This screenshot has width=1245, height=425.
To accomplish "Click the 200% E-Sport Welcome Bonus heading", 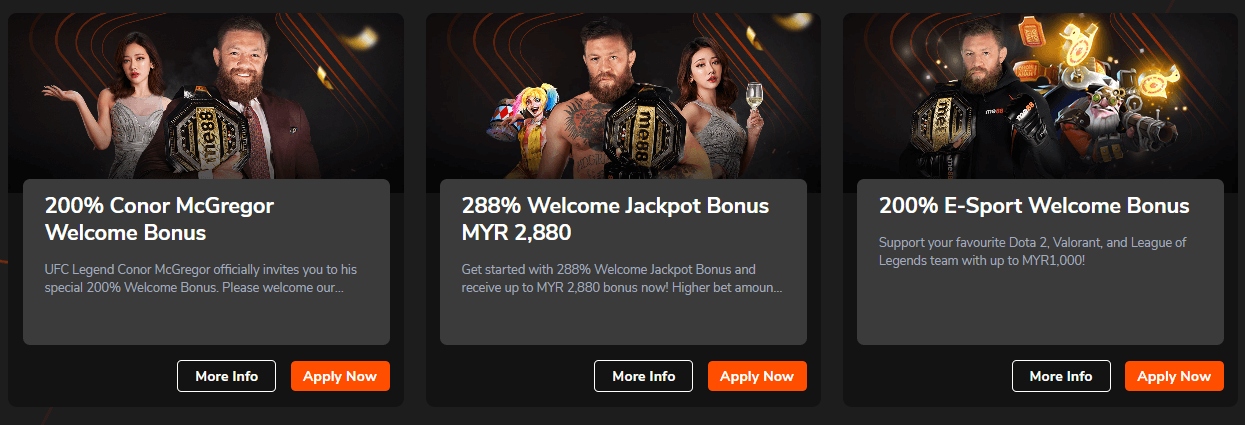I will [1034, 206].
